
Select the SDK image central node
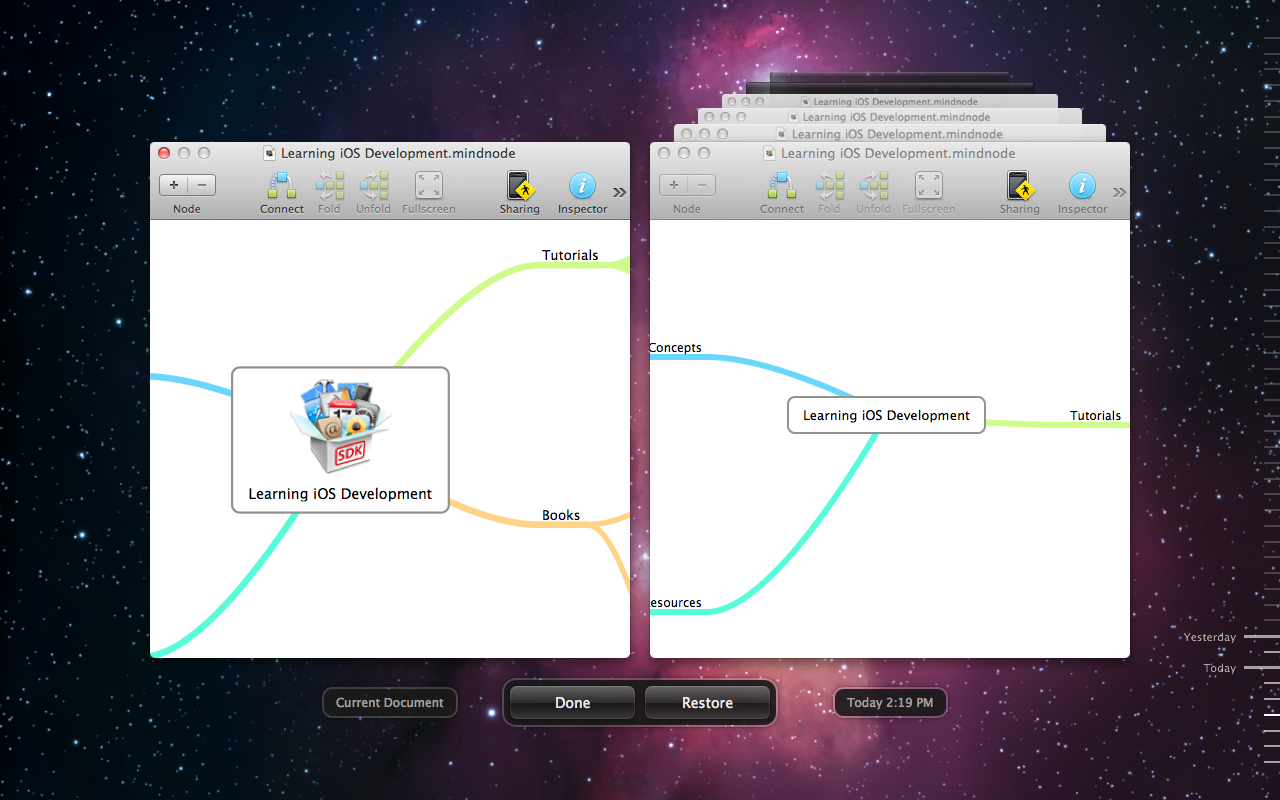point(340,440)
